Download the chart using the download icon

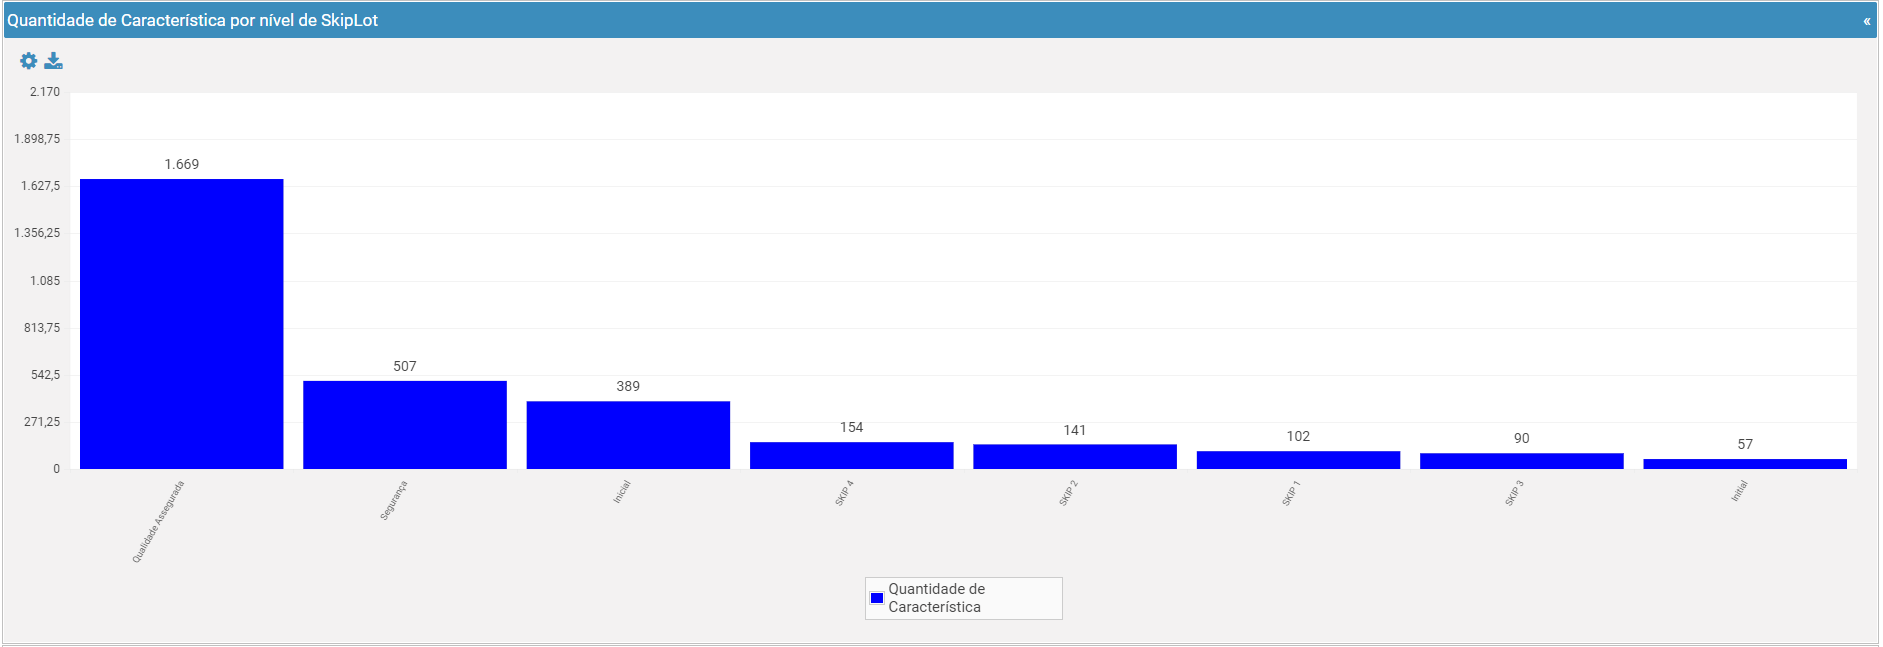pos(54,61)
